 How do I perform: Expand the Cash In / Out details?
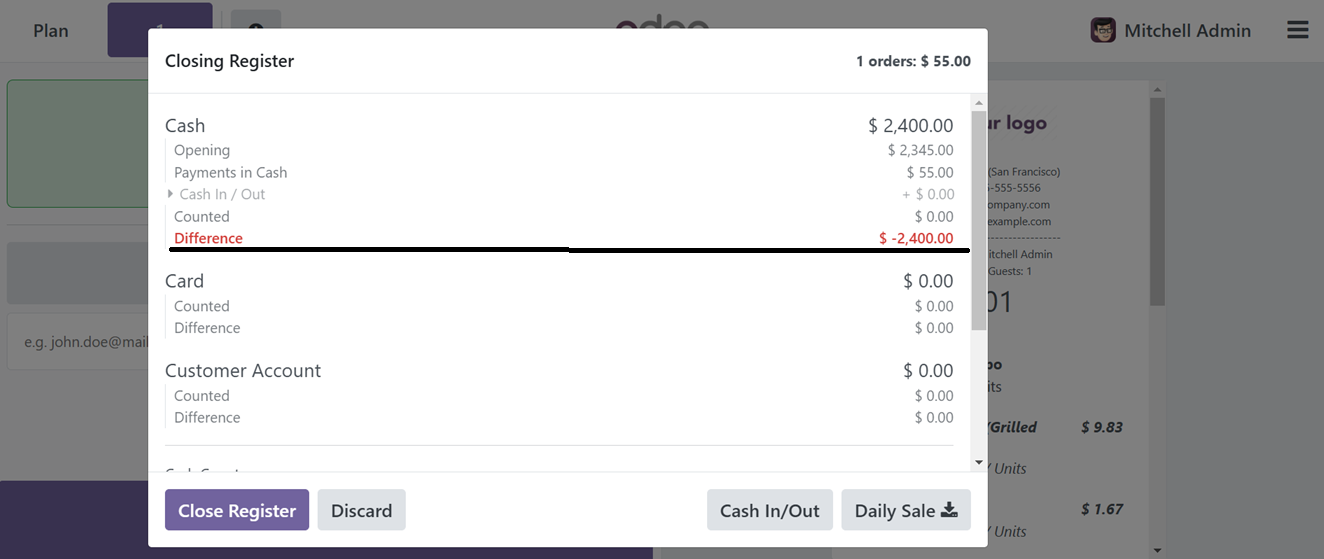(171, 194)
